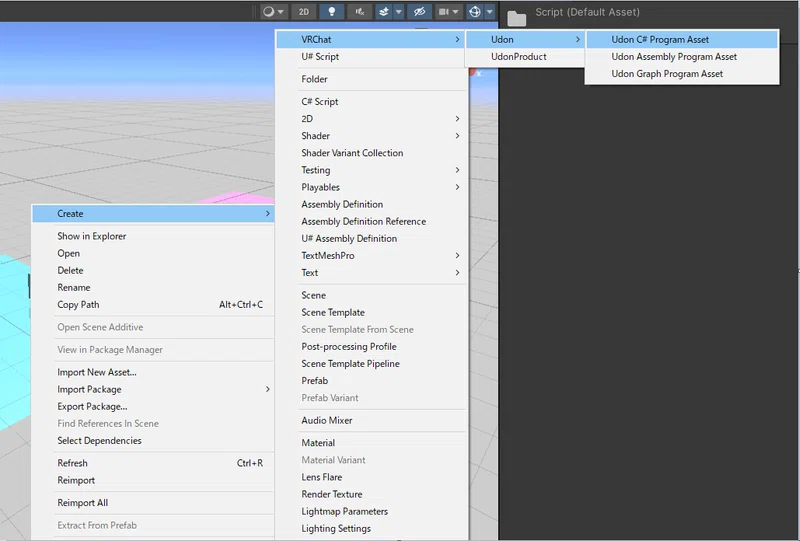Toggle 2D scene view mode
Image resolution: width=800 pixels, height=541 pixels.
coord(304,11)
